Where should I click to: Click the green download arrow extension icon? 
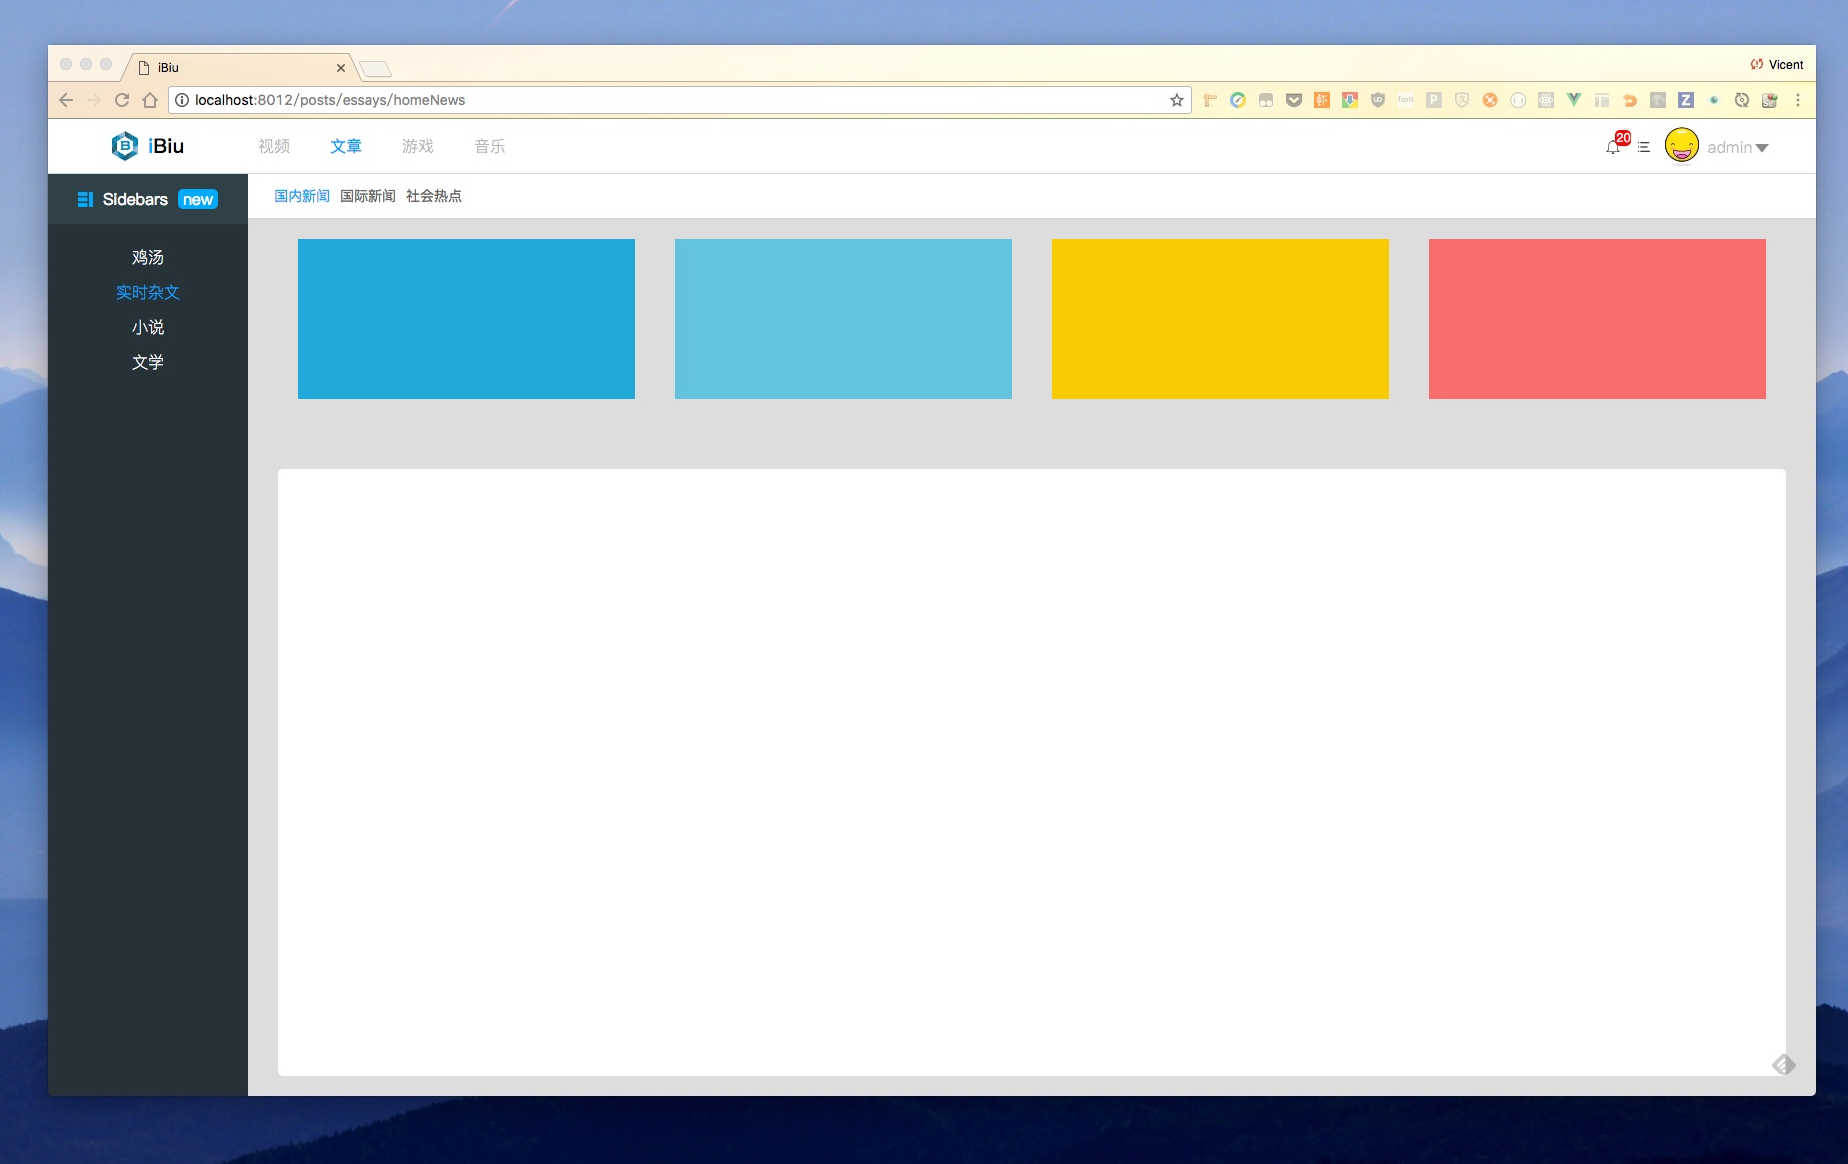(x=1350, y=100)
